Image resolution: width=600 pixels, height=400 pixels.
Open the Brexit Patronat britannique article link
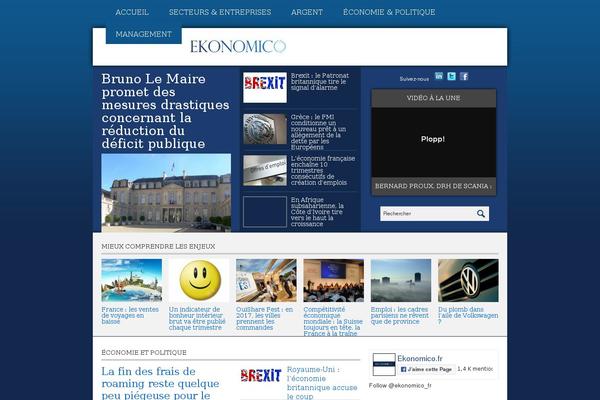320,82
